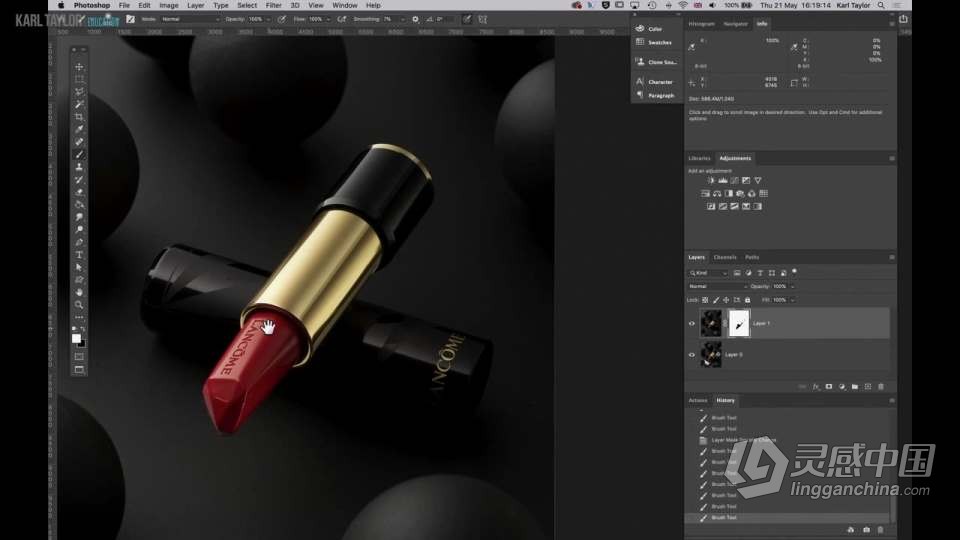Toggle pressure for brush size
This screenshot has height=540, width=960.
(467, 19)
